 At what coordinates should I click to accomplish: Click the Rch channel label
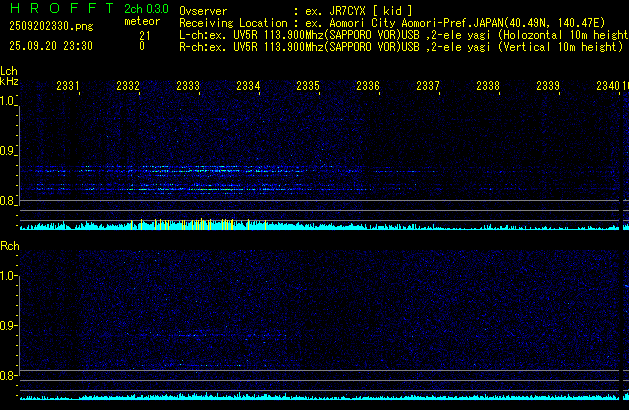9,245
